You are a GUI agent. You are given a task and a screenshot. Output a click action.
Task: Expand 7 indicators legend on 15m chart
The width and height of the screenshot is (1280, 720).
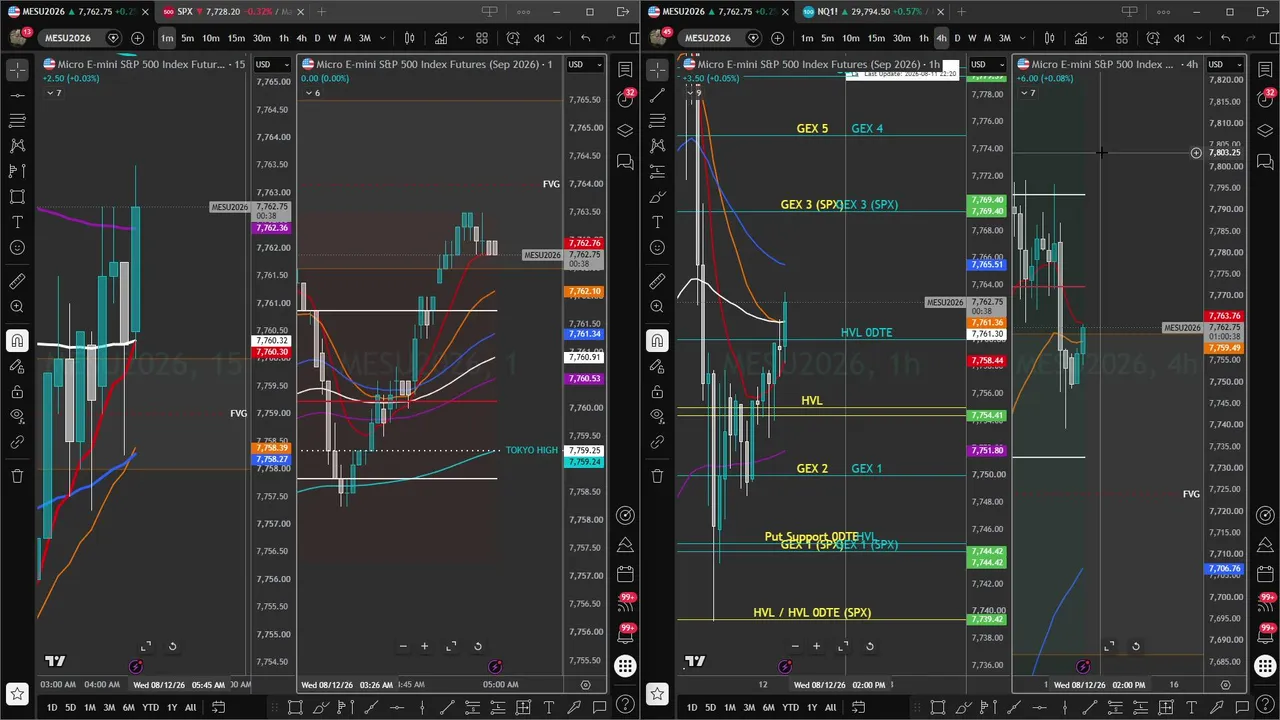tap(54, 93)
